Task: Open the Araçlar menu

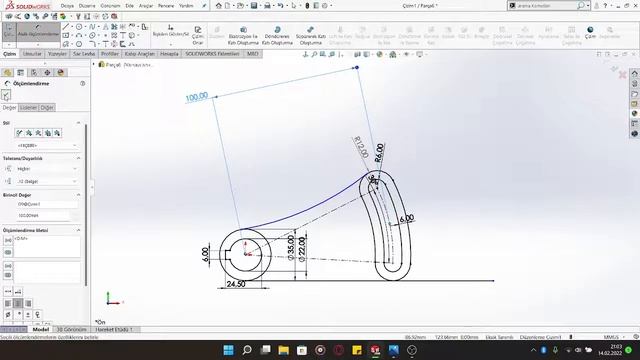Action: 146,6
